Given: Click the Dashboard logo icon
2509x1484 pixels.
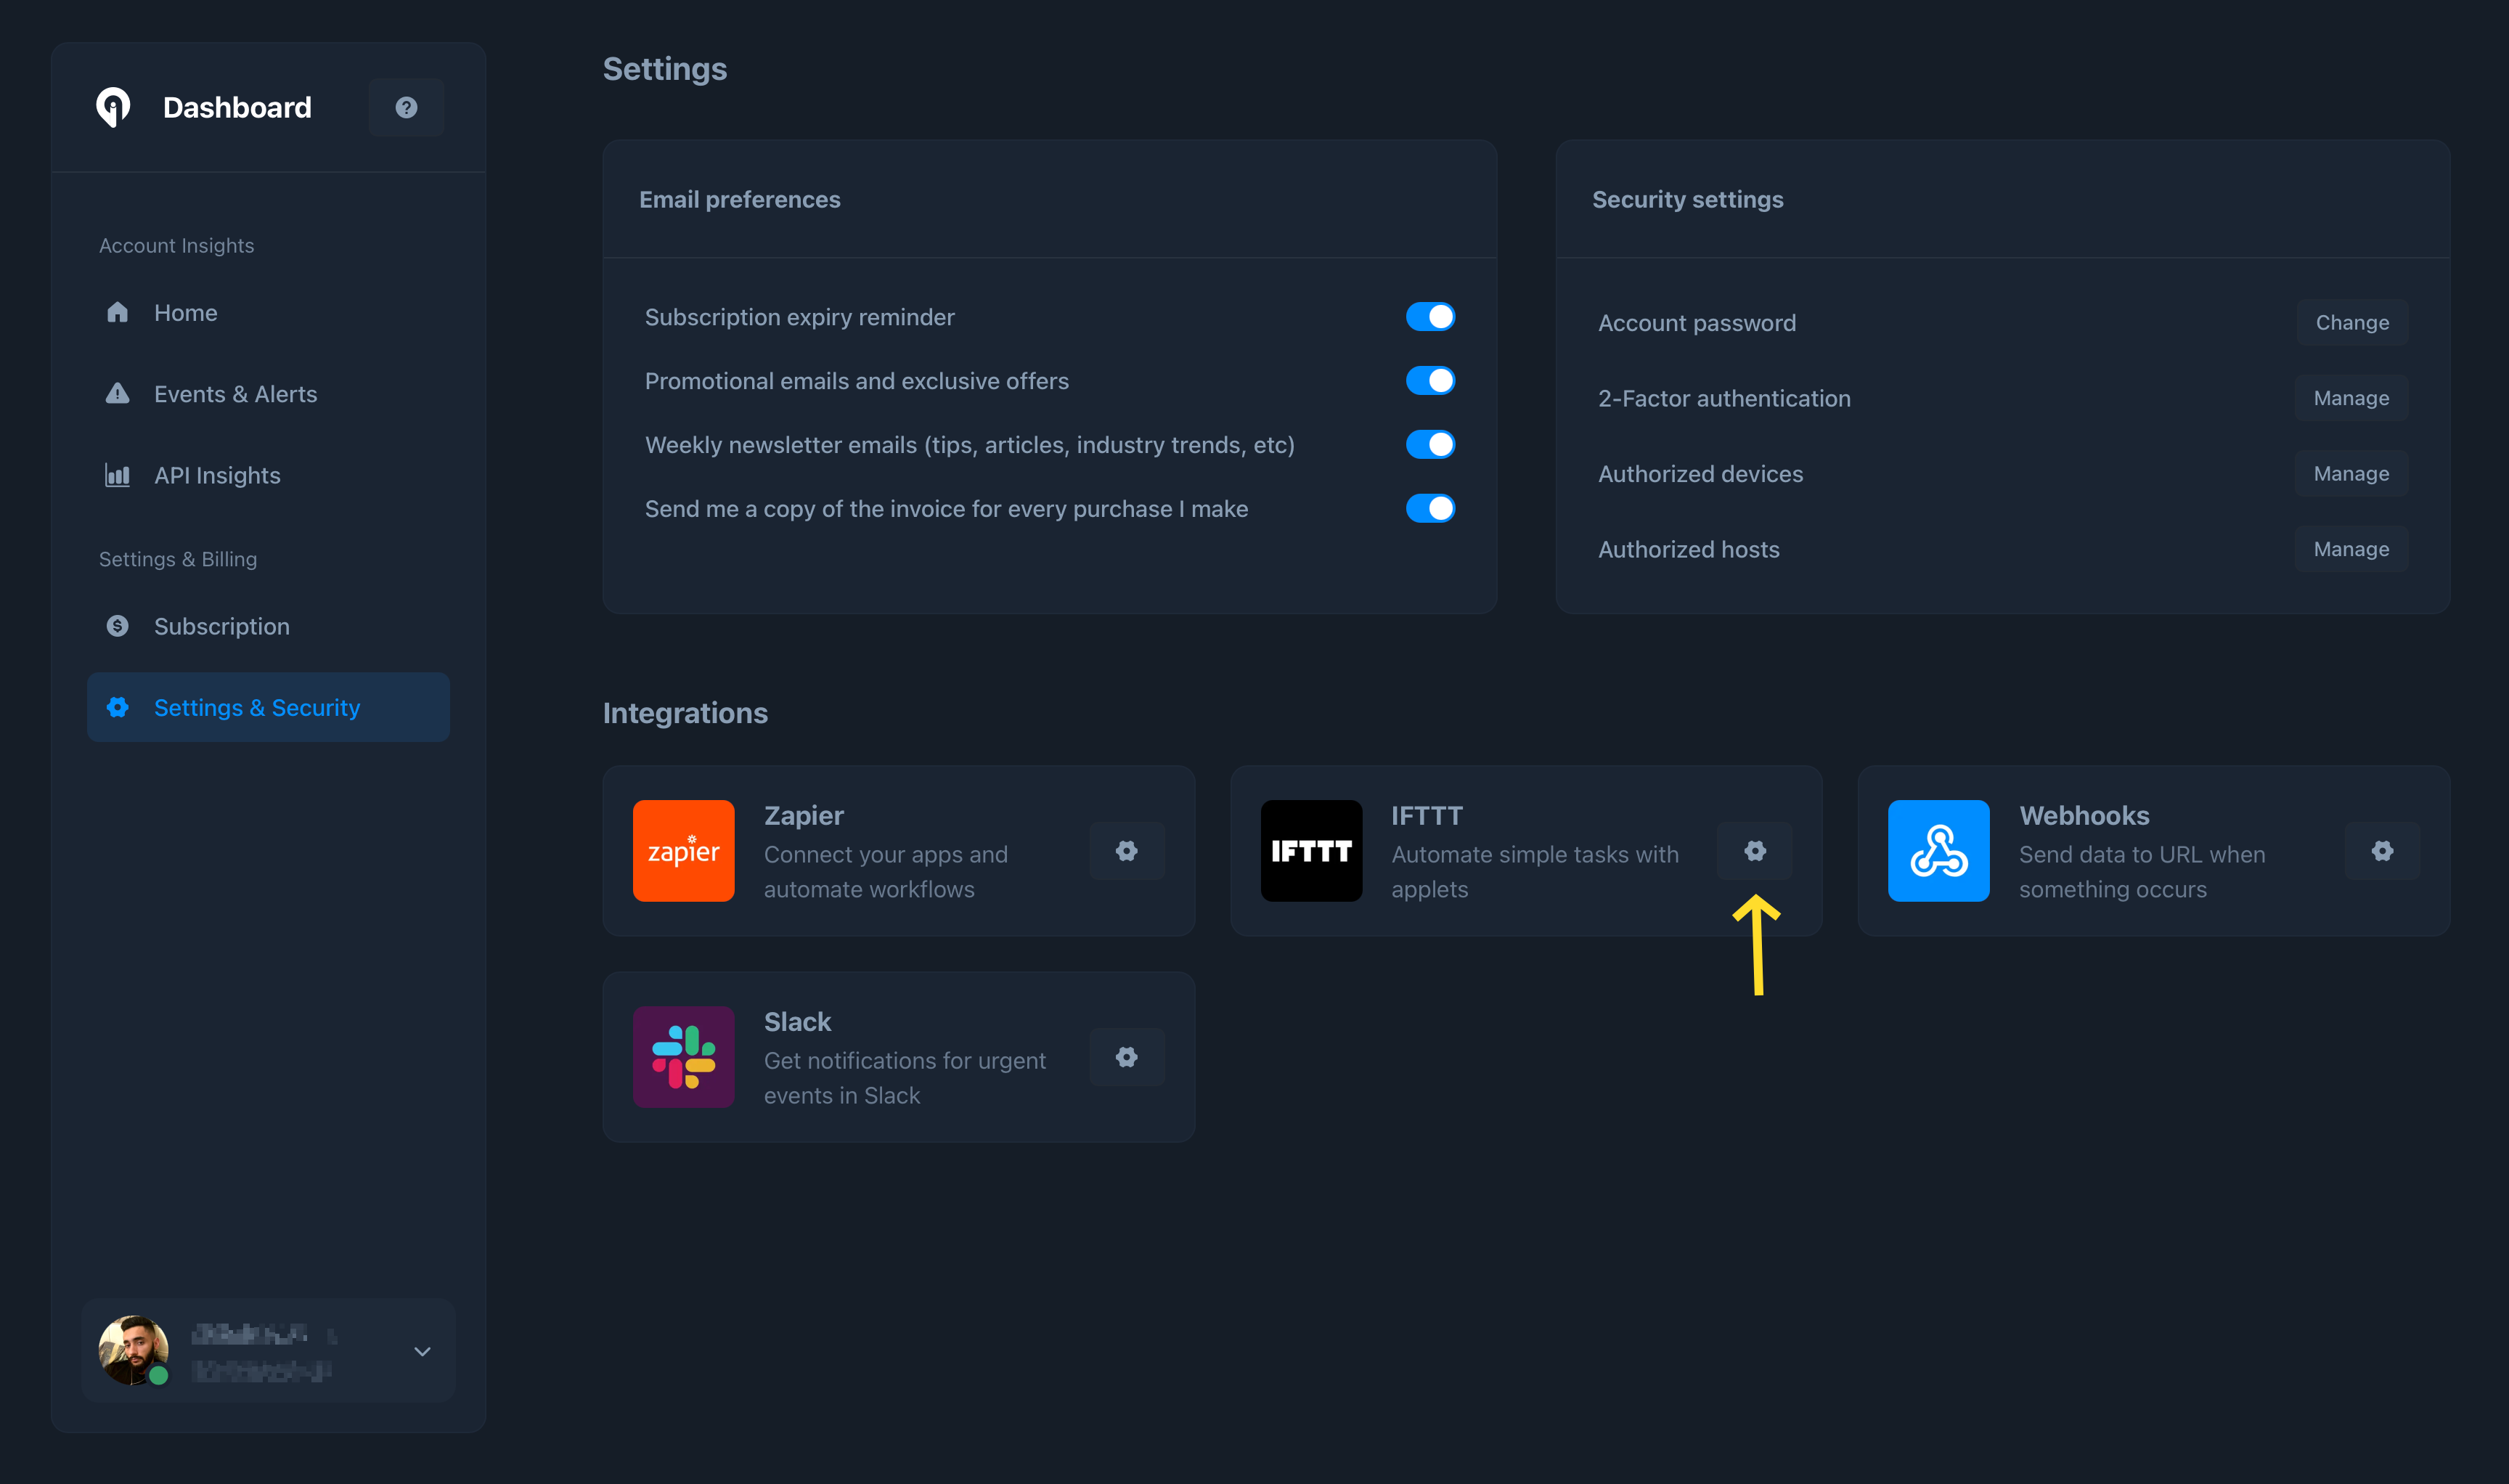Looking at the screenshot, I should [x=113, y=107].
